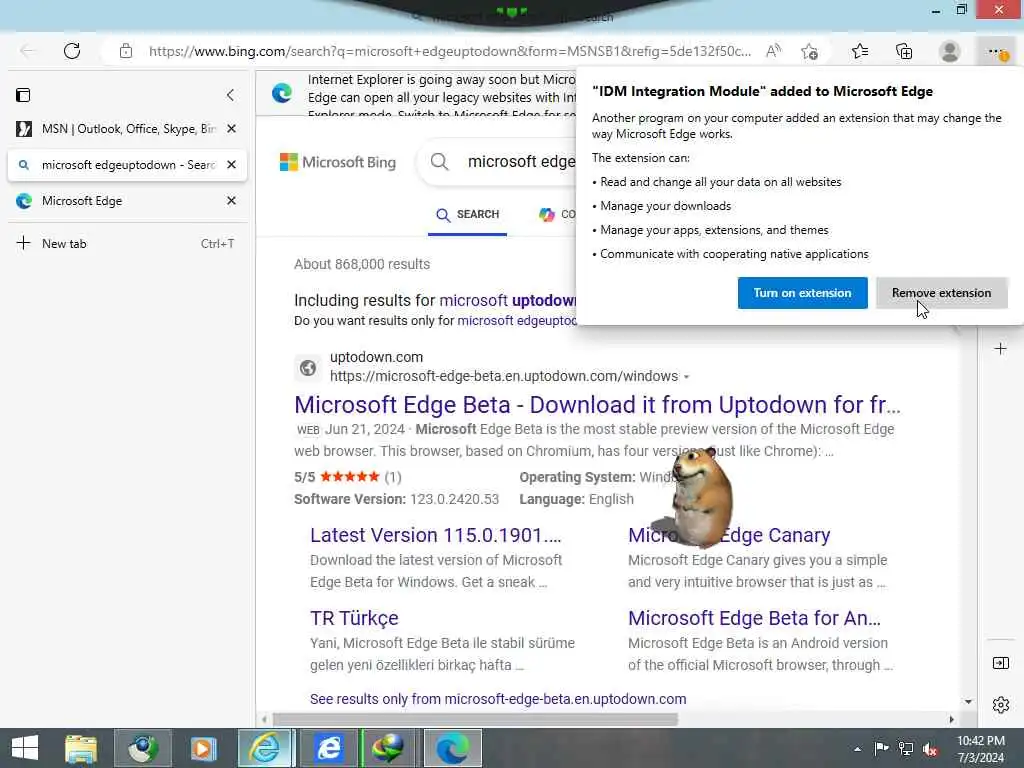Expand the uptodown.com URL dropdown arrow
This screenshot has width=1024, height=768.
(x=686, y=377)
